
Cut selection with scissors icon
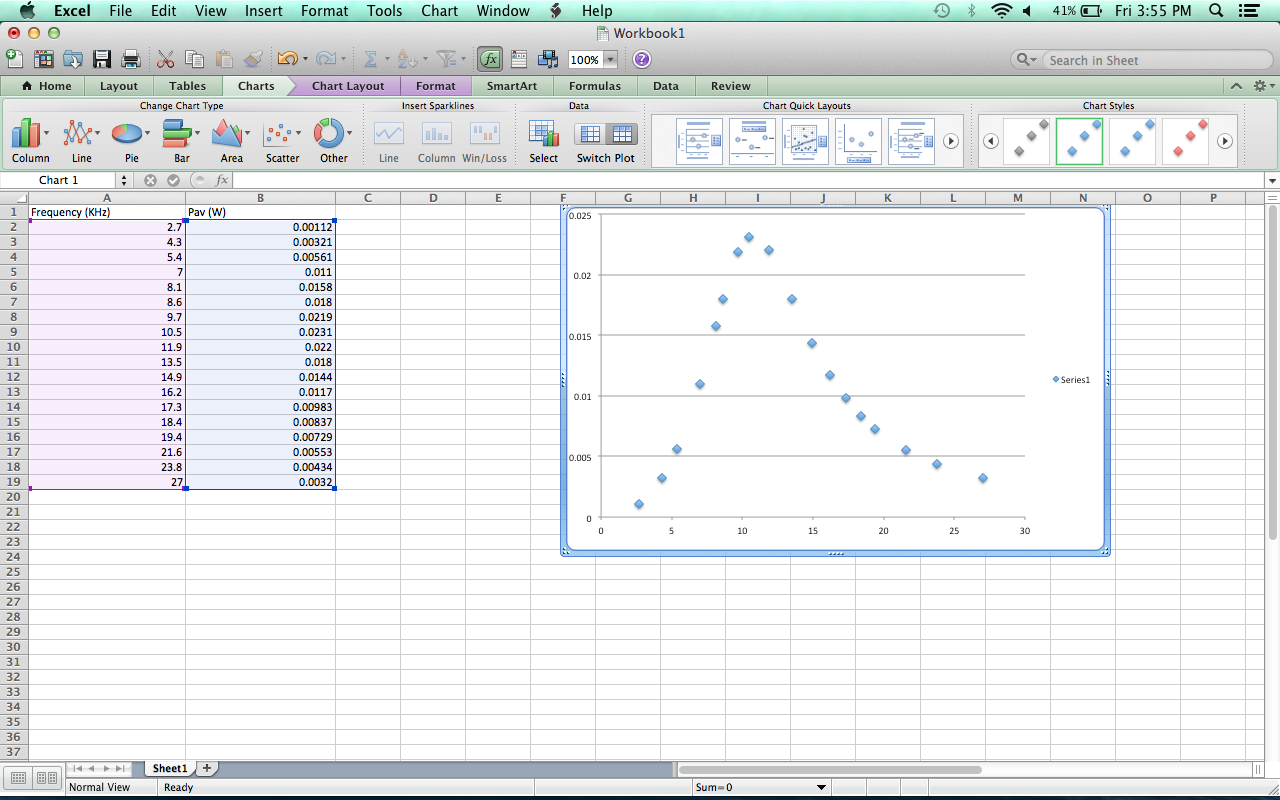166,59
